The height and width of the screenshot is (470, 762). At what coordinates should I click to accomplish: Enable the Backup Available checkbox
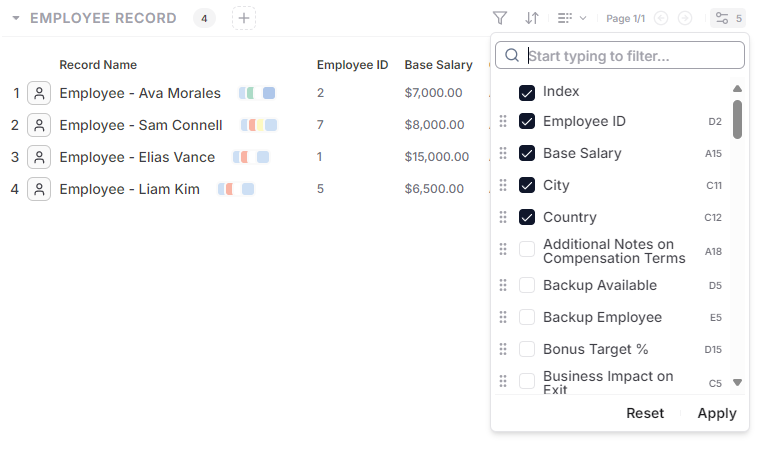tap(527, 285)
